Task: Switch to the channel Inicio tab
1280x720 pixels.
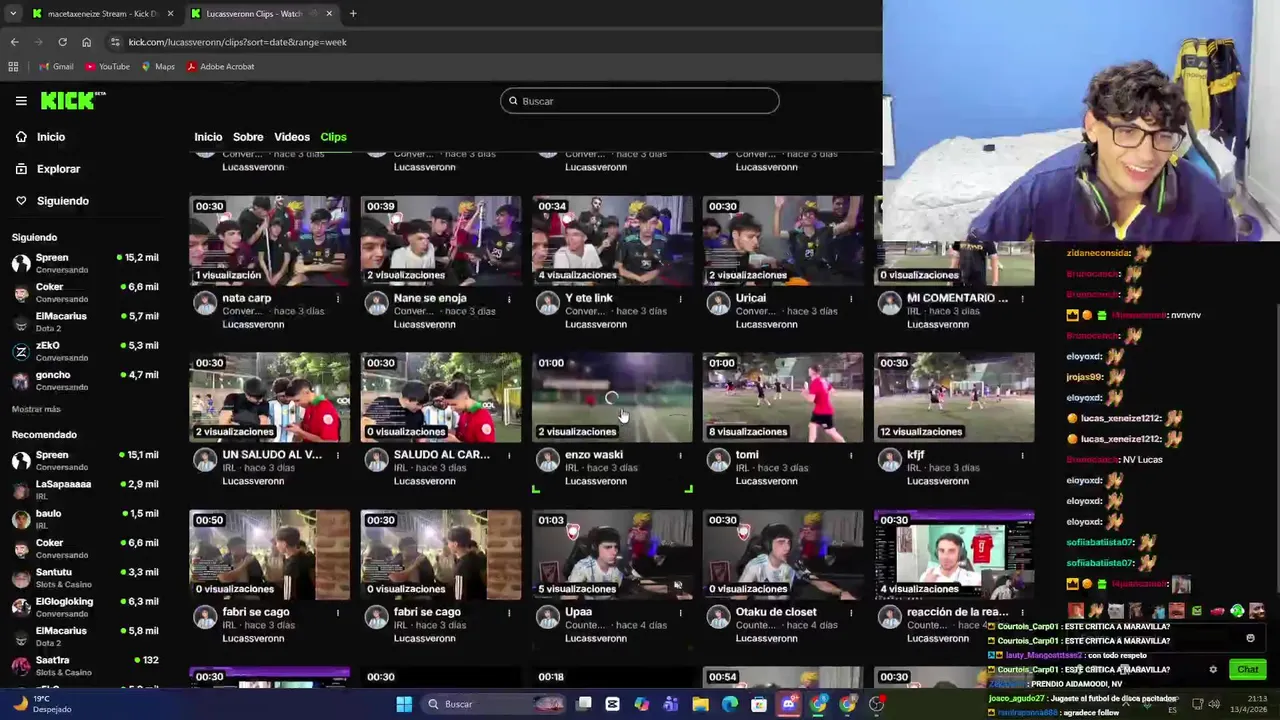Action: coord(208,137)
